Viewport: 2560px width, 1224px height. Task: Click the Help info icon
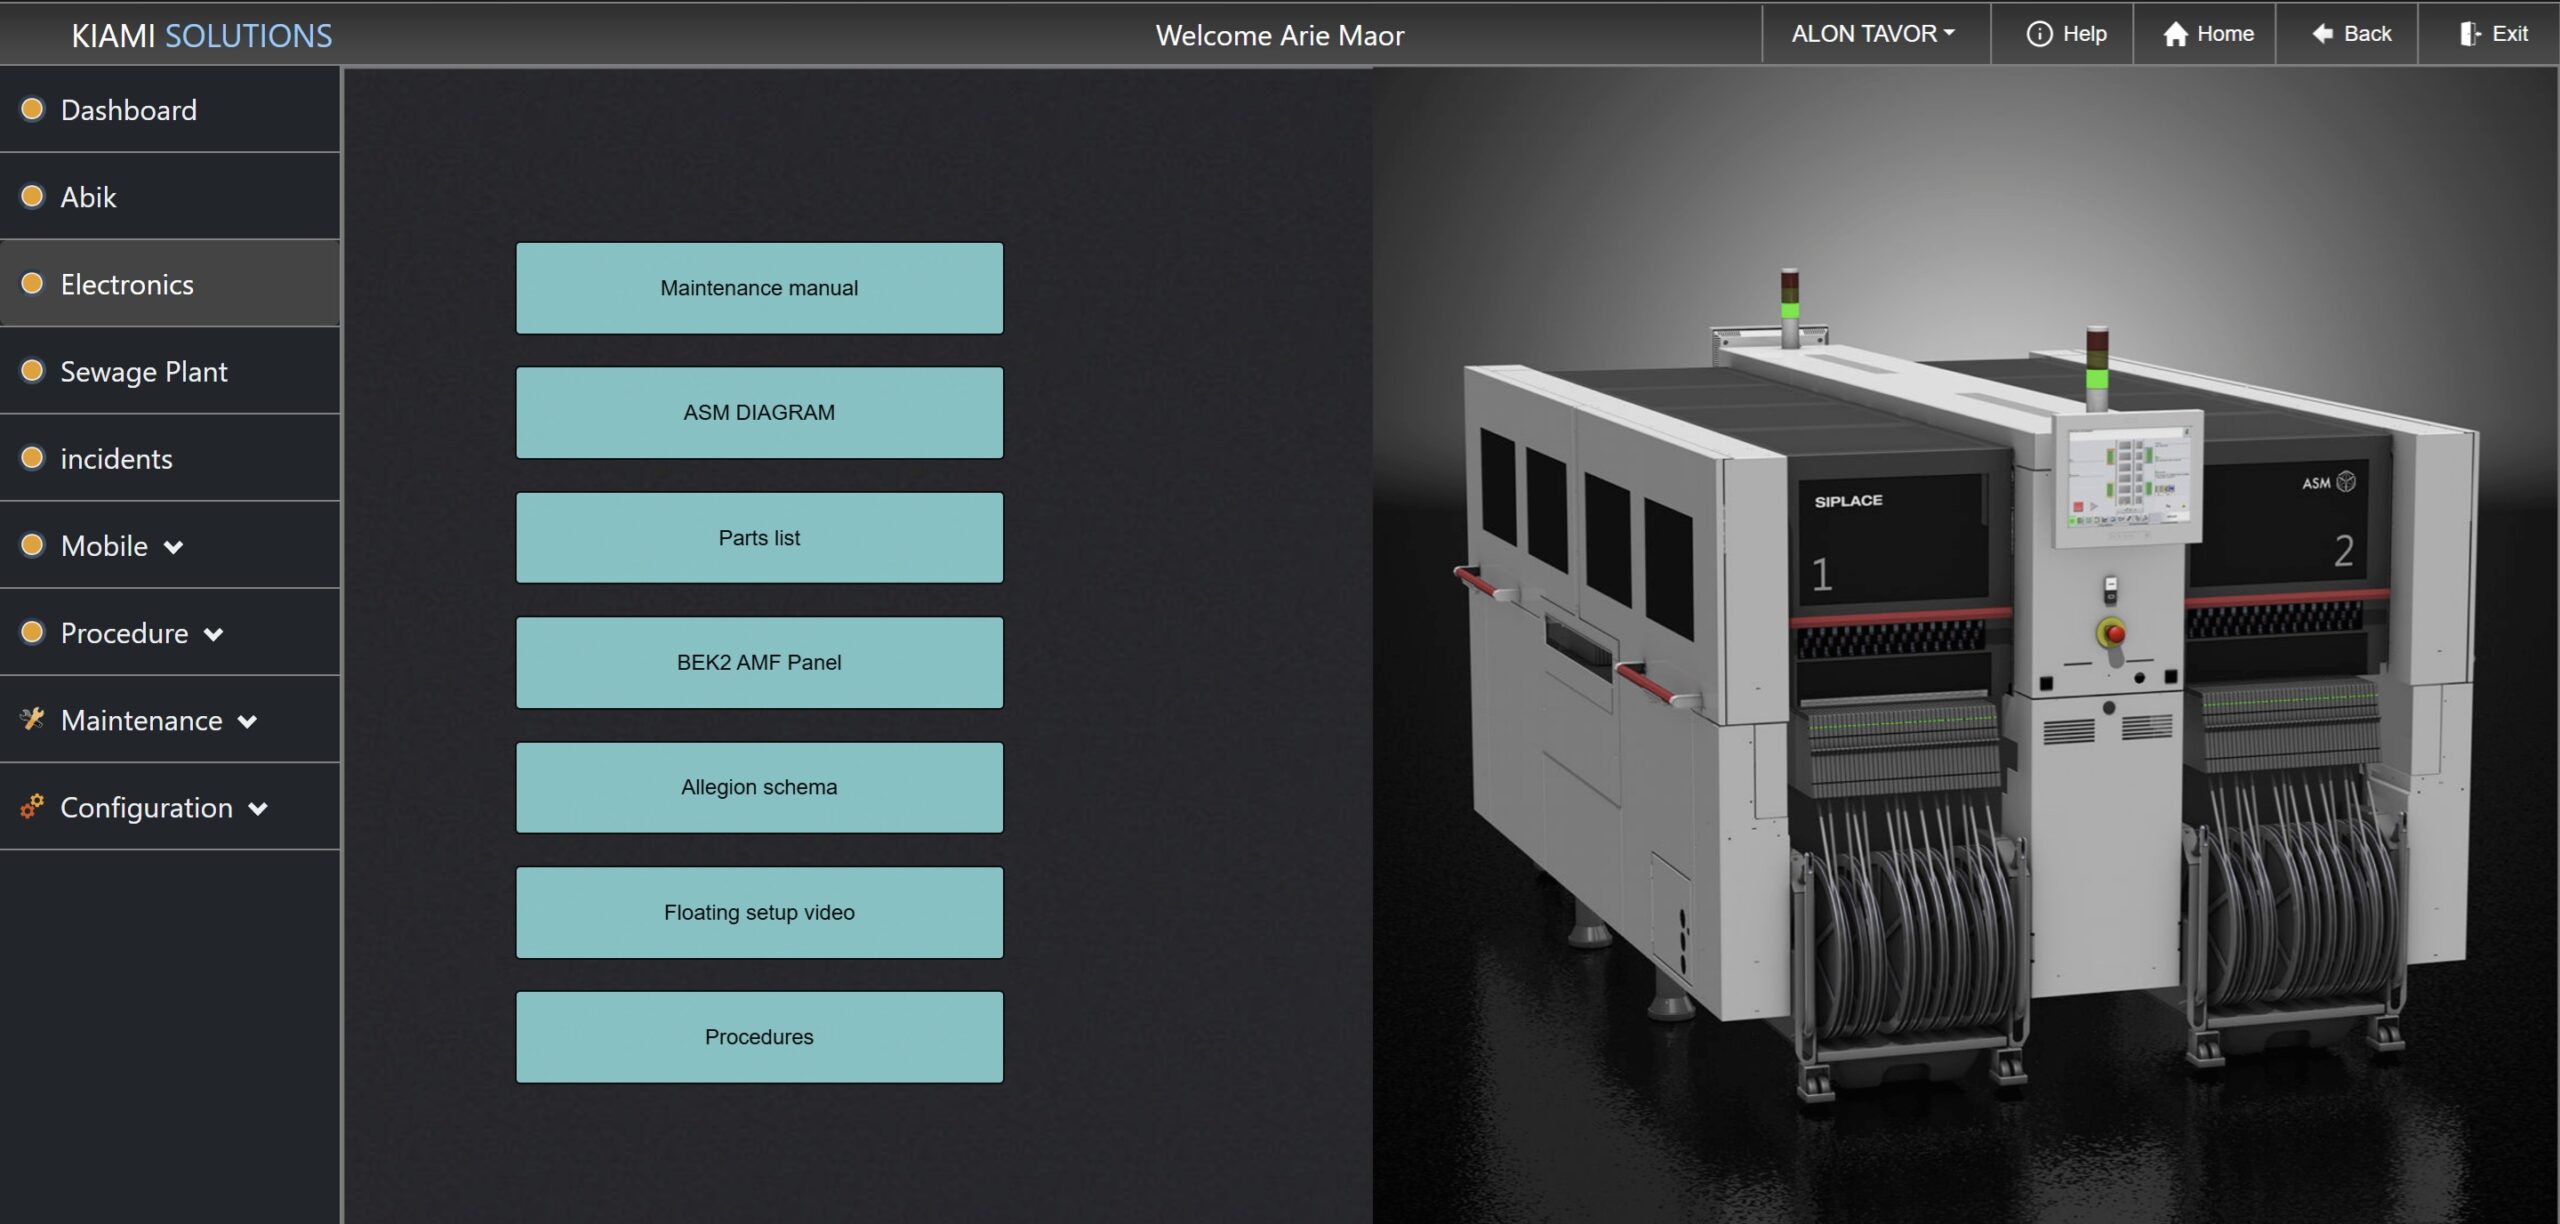pyautogui.click(x=2039, y=34)
